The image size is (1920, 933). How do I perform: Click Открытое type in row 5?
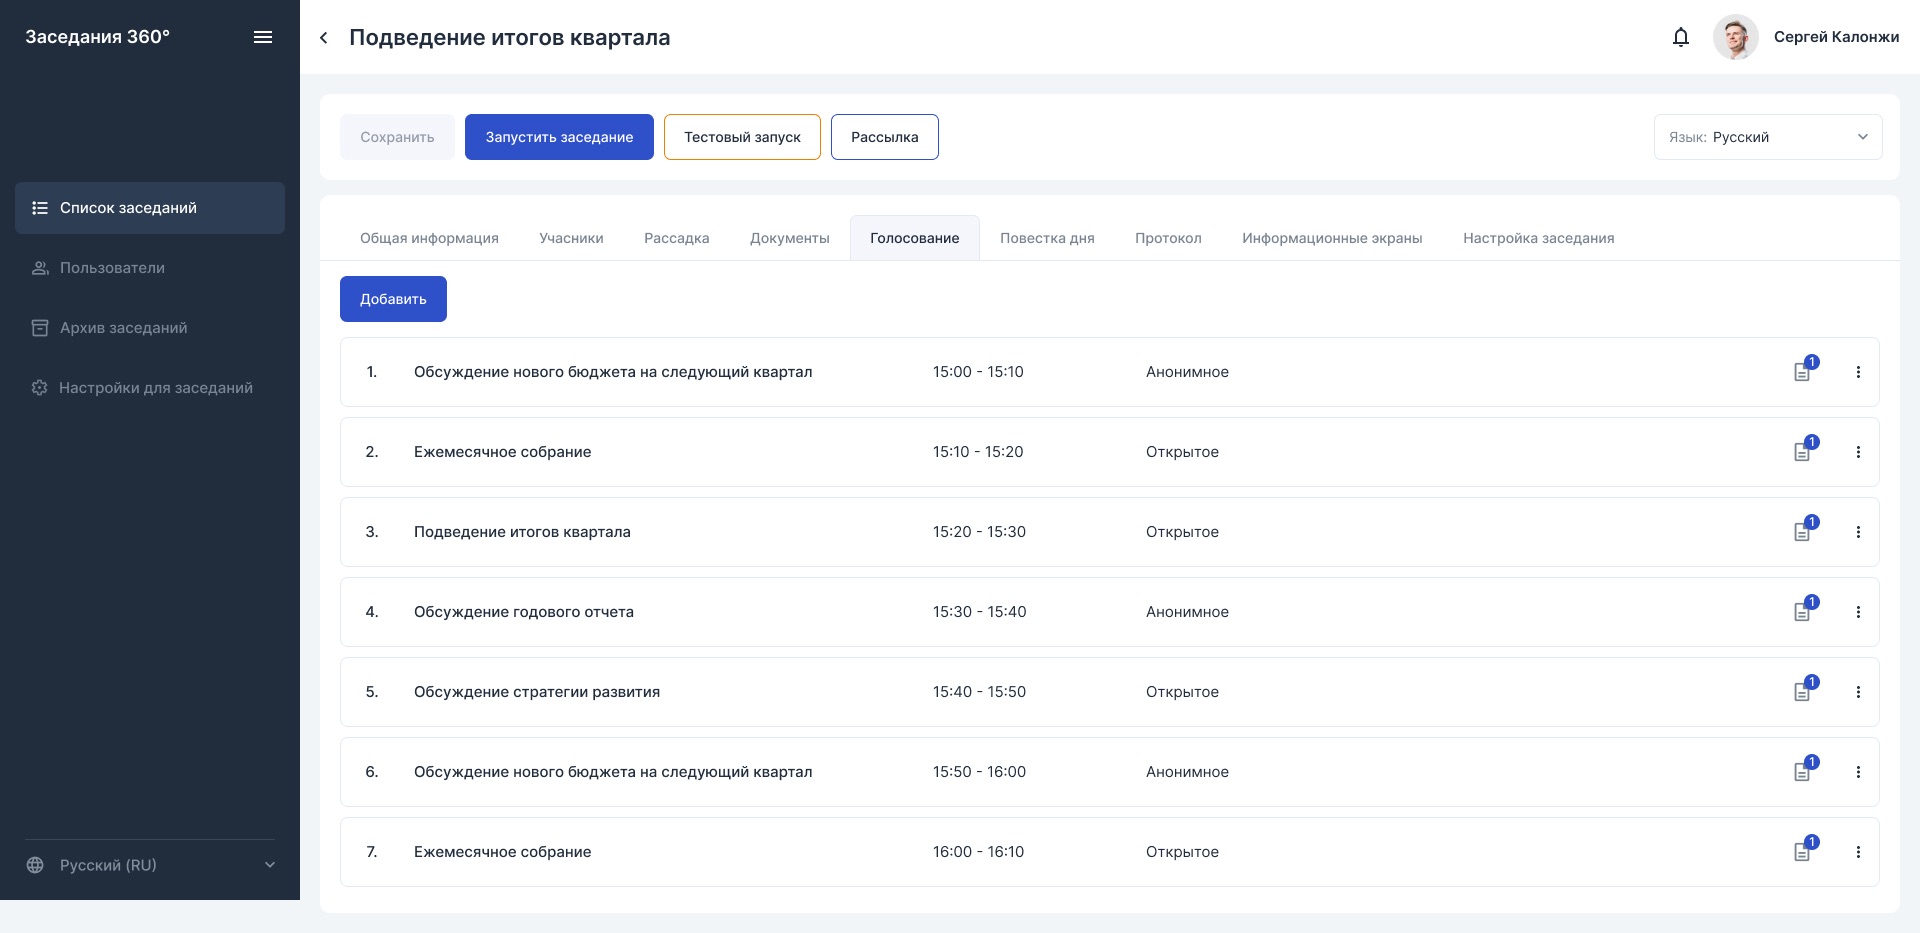pos(1182,692)
